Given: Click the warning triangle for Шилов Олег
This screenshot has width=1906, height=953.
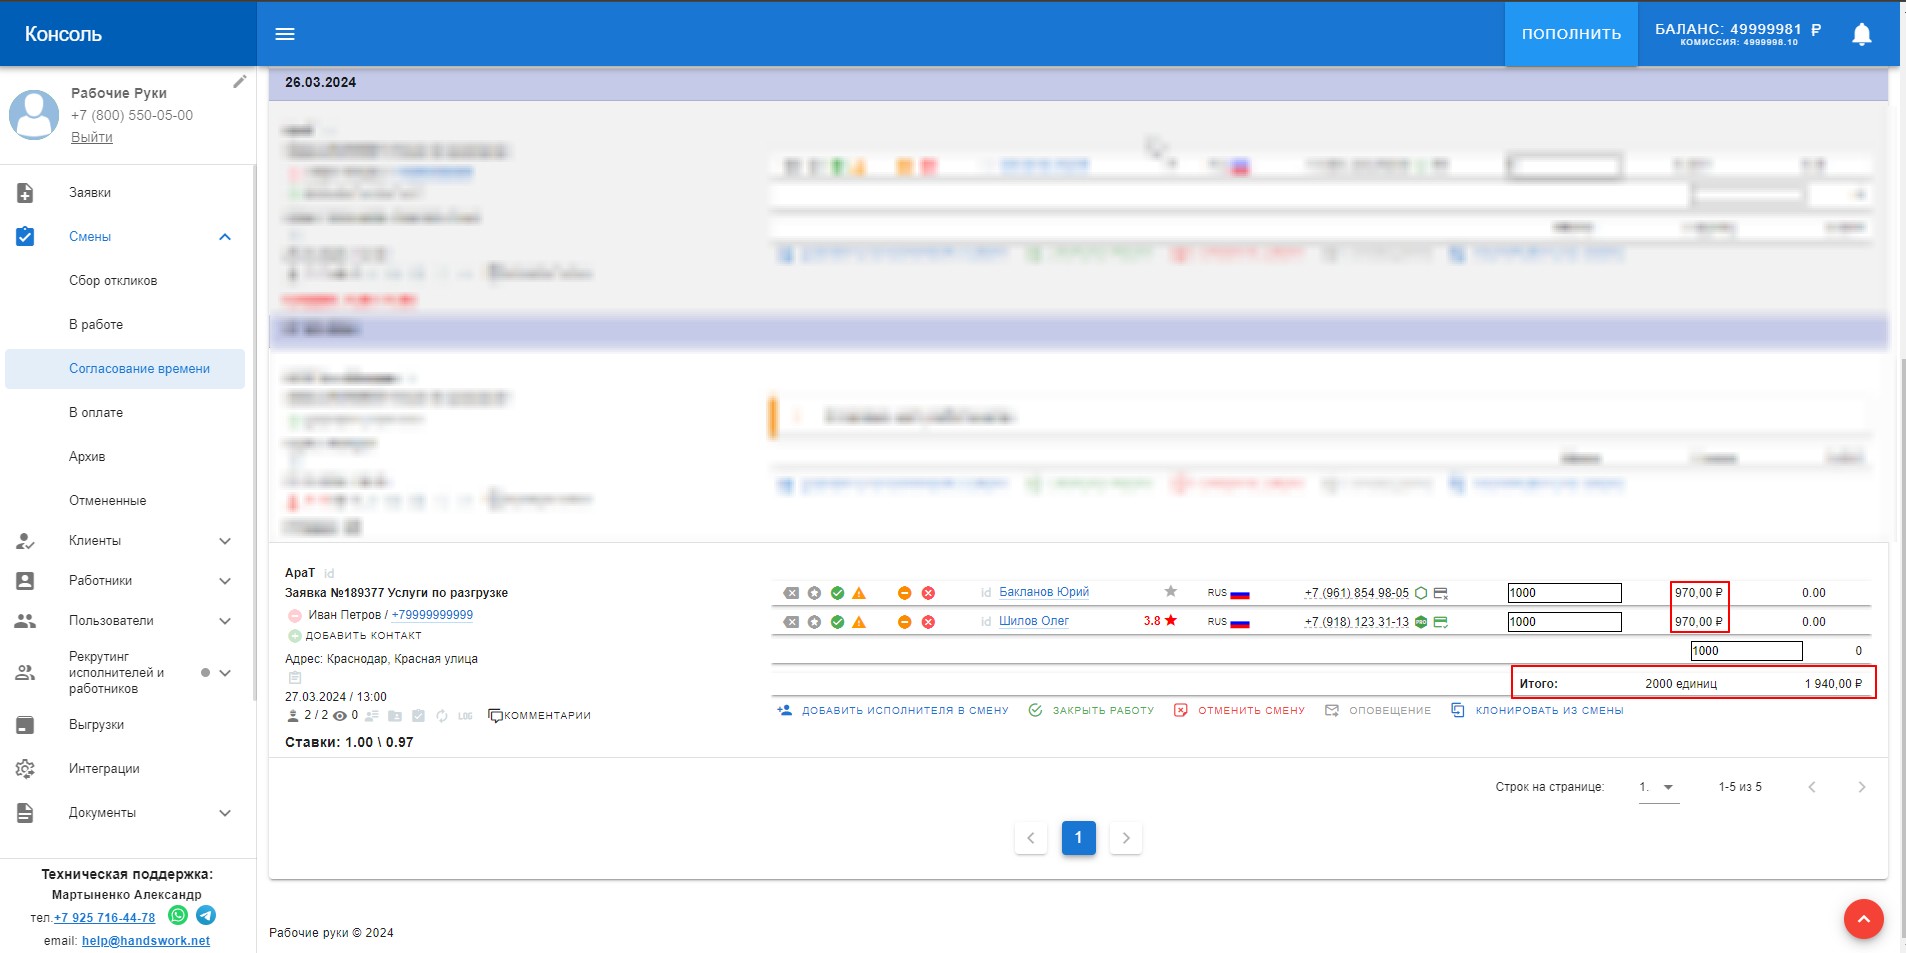Looking at the screenshot, I should (859, 622).
